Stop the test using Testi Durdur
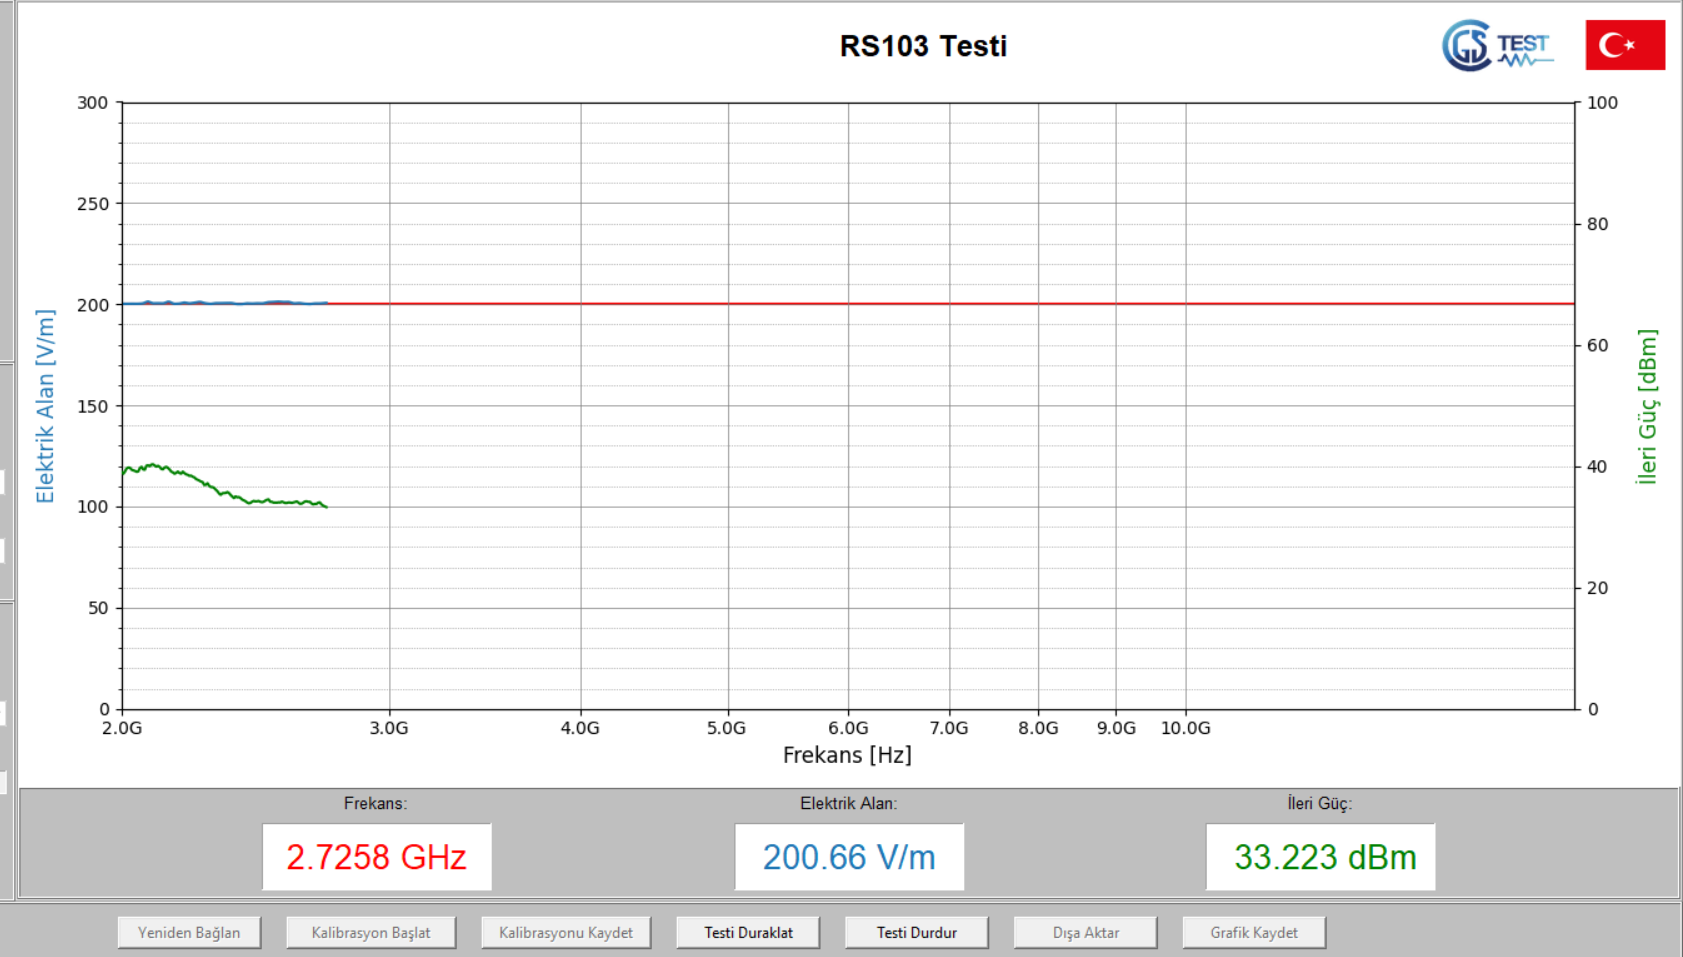This screenshot has width=1683, height=957. point(915,931)
